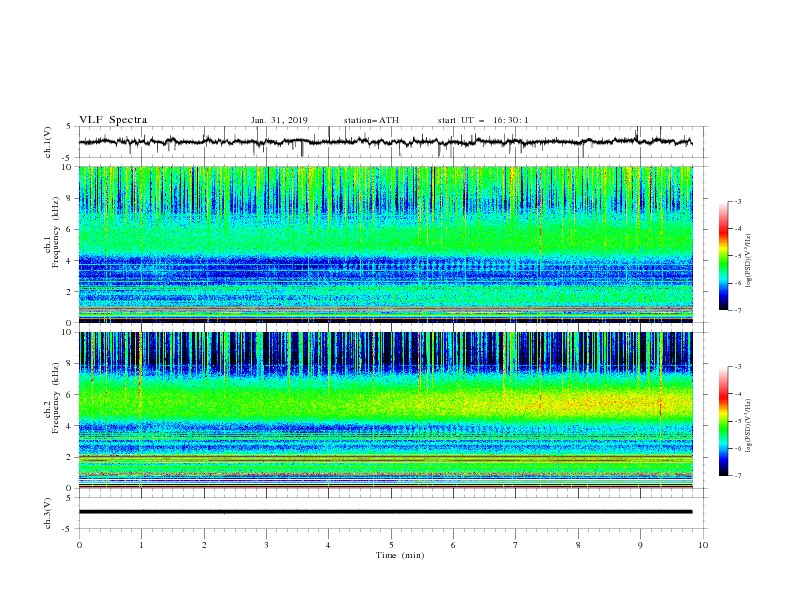Select the lower ch.2 PSD color bar
This screenshot has width=792, height=612.
coord(723,421)
